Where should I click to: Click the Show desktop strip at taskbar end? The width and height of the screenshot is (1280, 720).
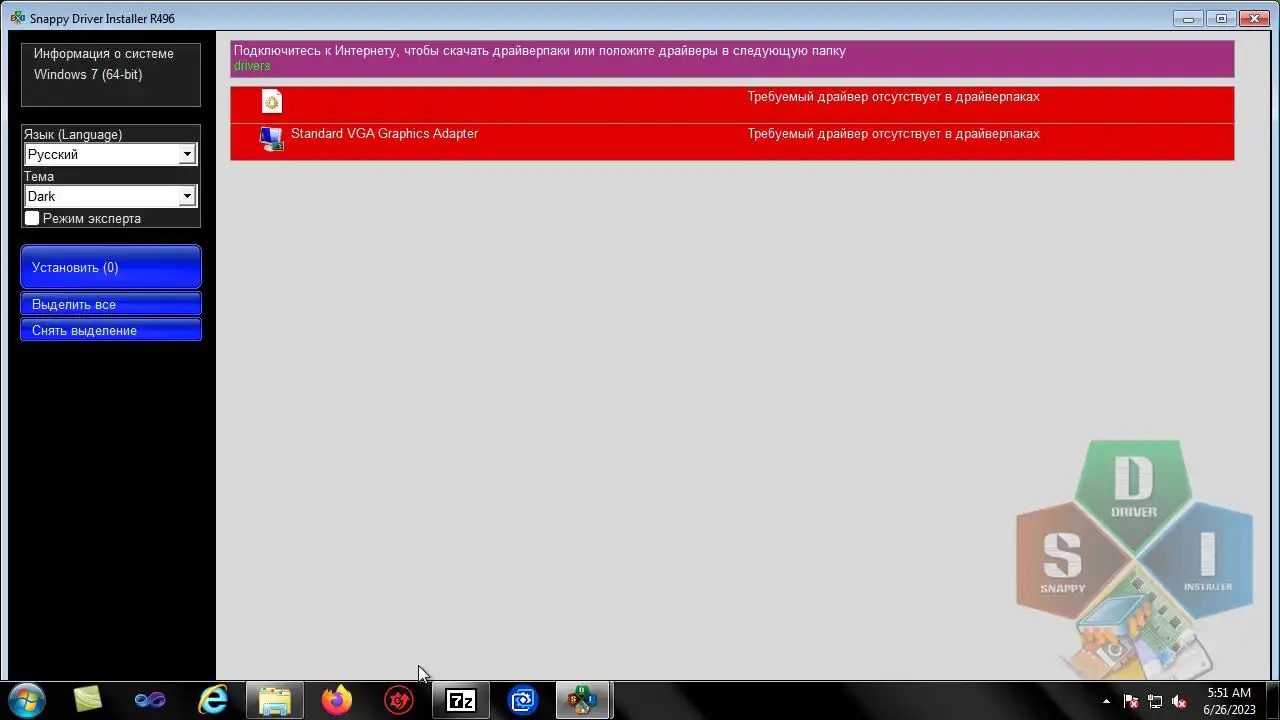point(1272,700)
